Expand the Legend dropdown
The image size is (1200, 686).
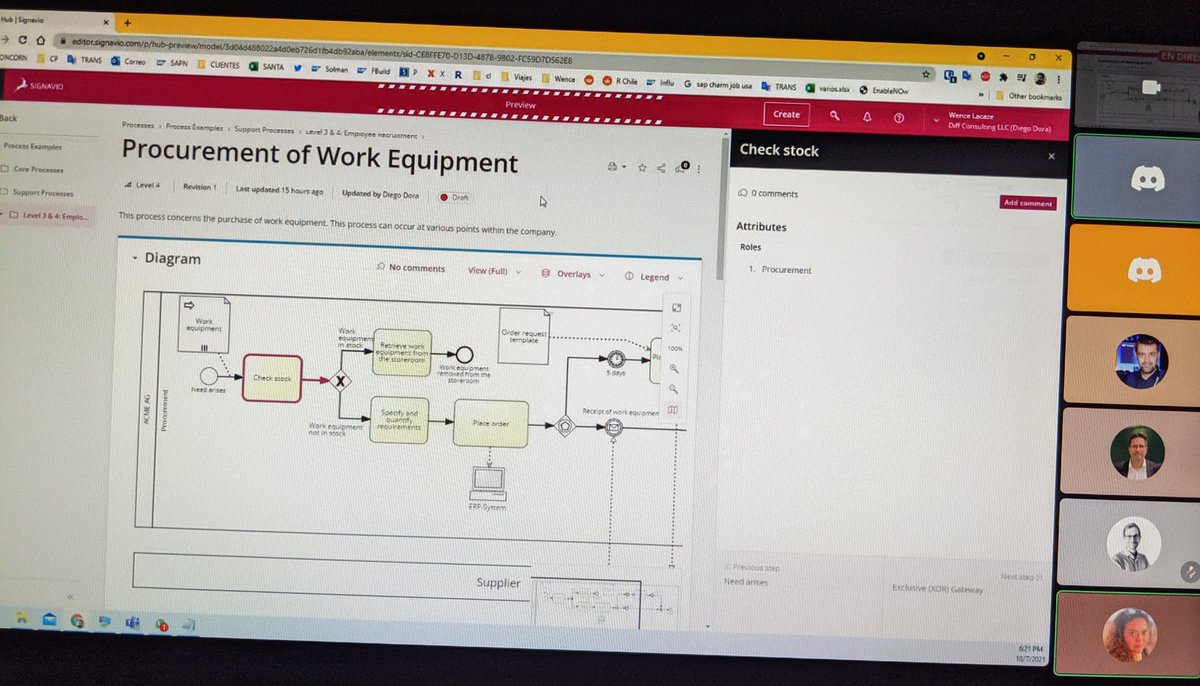click(654, 277)
